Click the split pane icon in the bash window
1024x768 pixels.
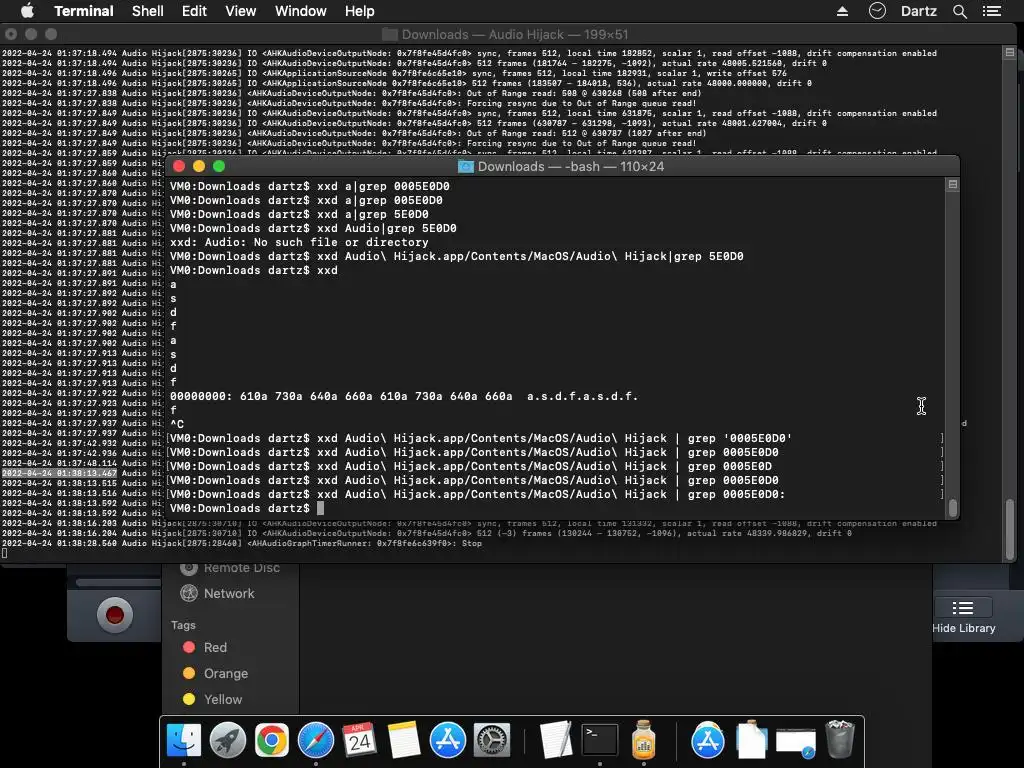click(953, 185)
